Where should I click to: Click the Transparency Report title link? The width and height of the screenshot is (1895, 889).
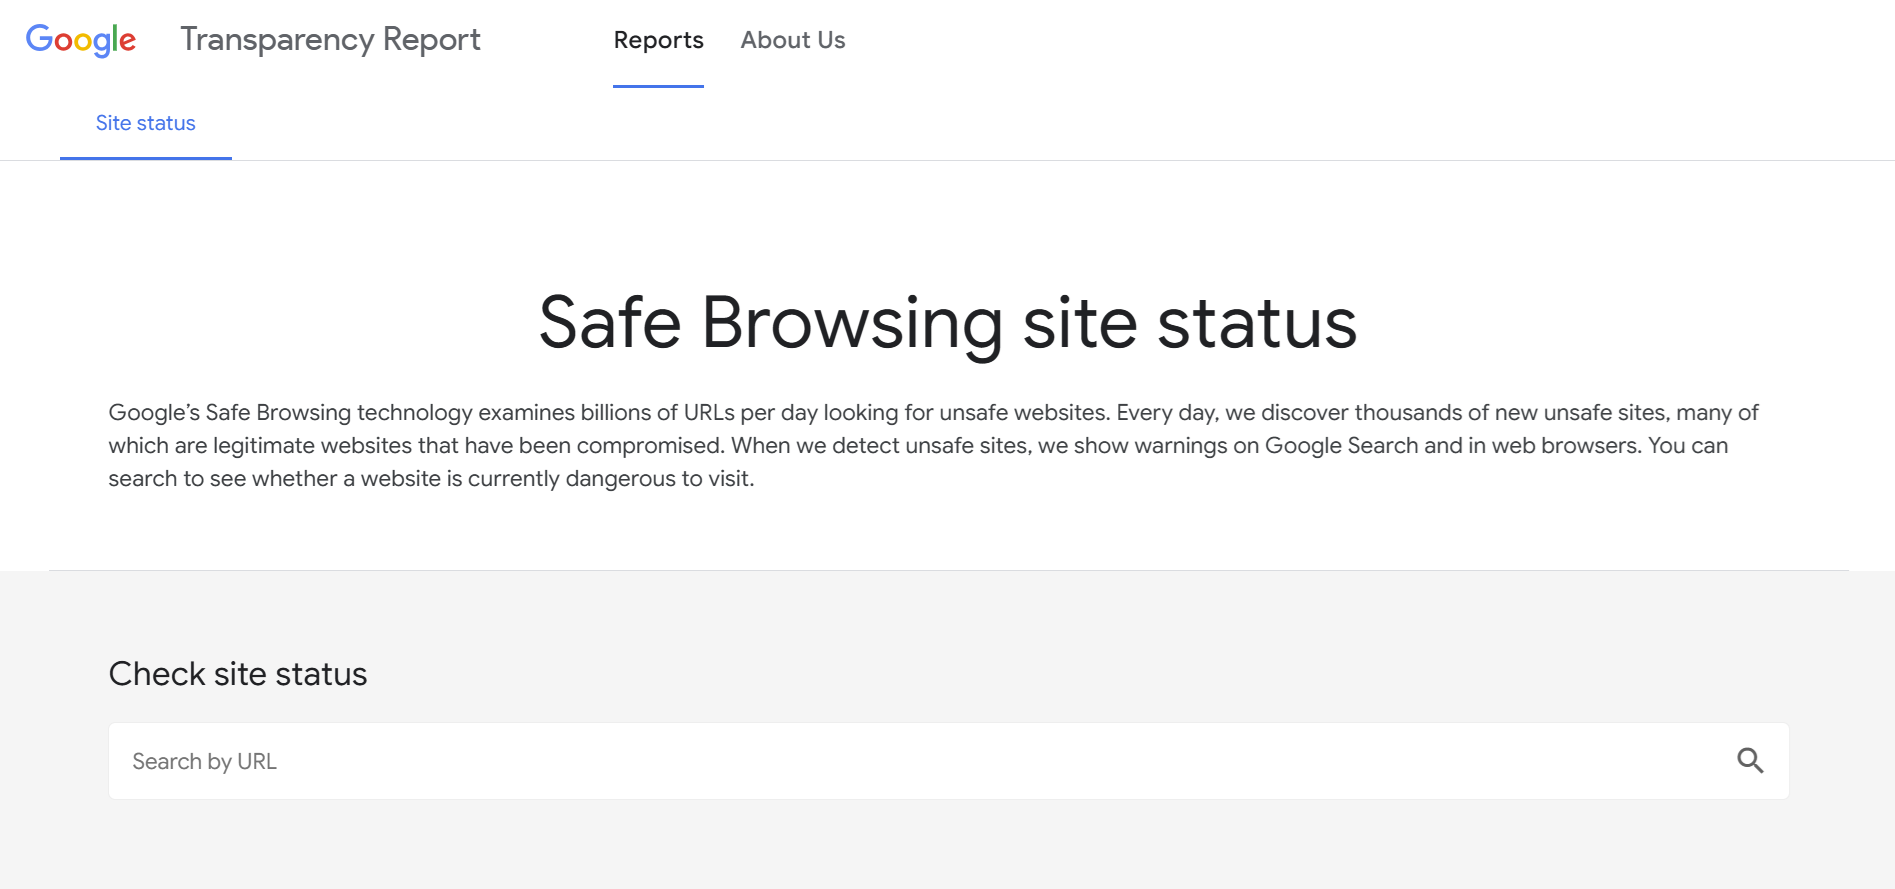330,40
